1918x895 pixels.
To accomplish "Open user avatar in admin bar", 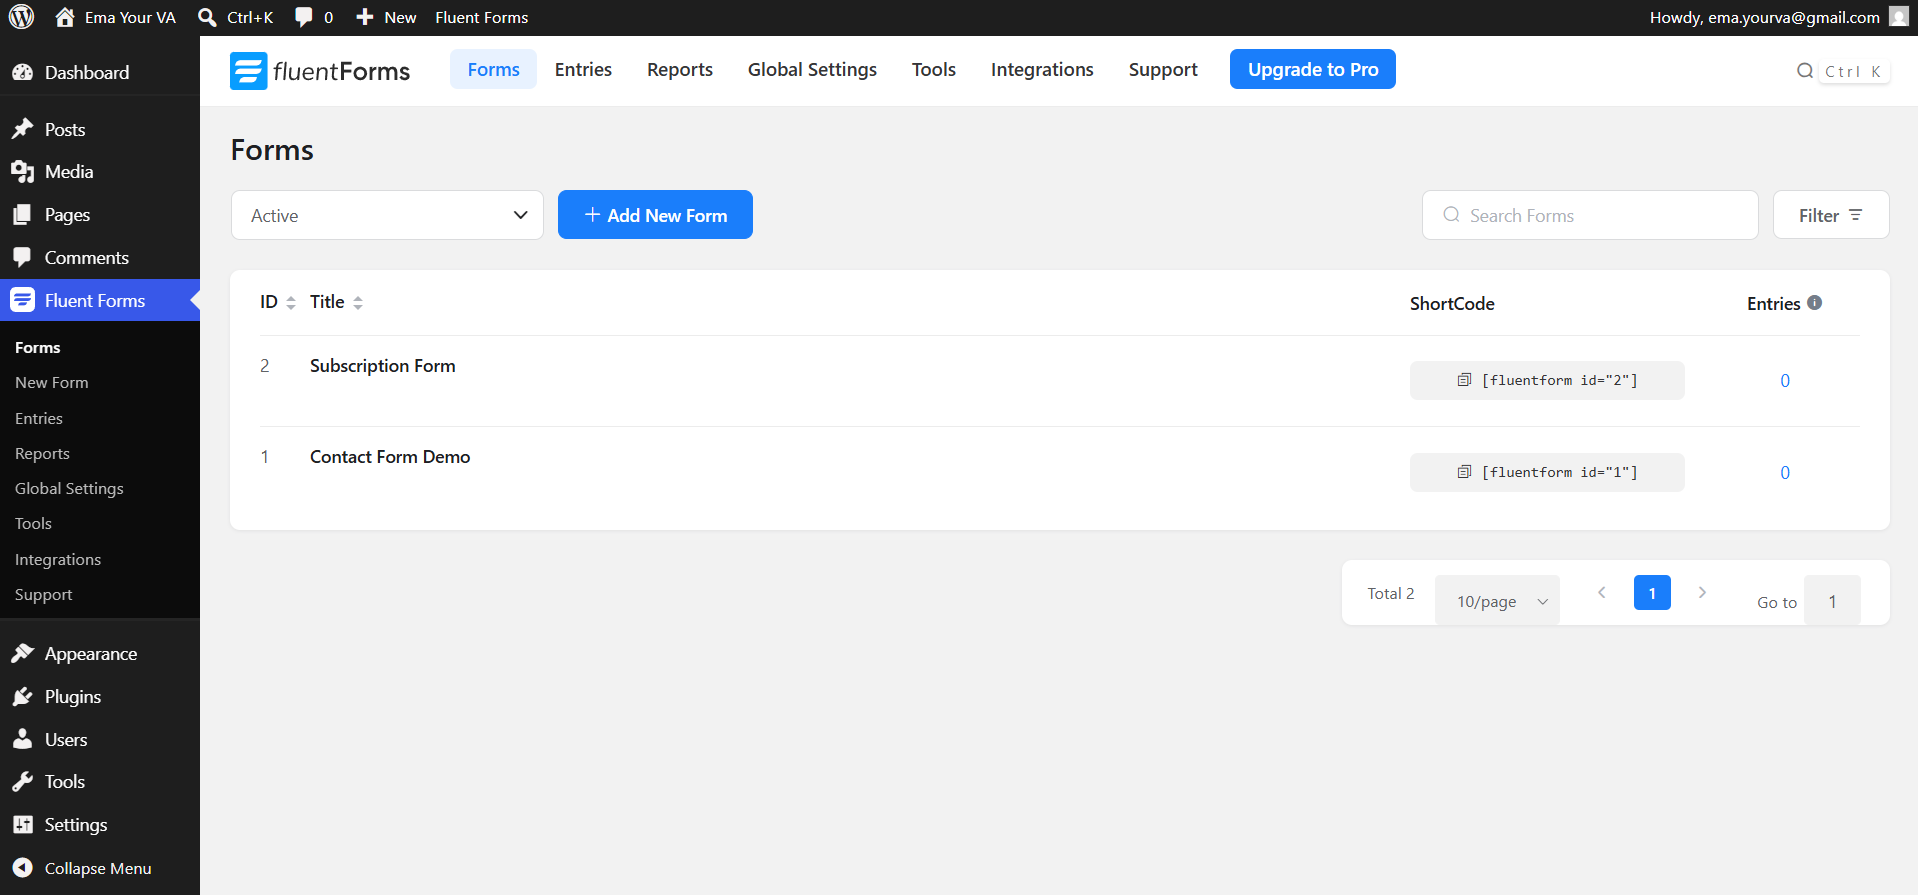I will click(1898, 16).
